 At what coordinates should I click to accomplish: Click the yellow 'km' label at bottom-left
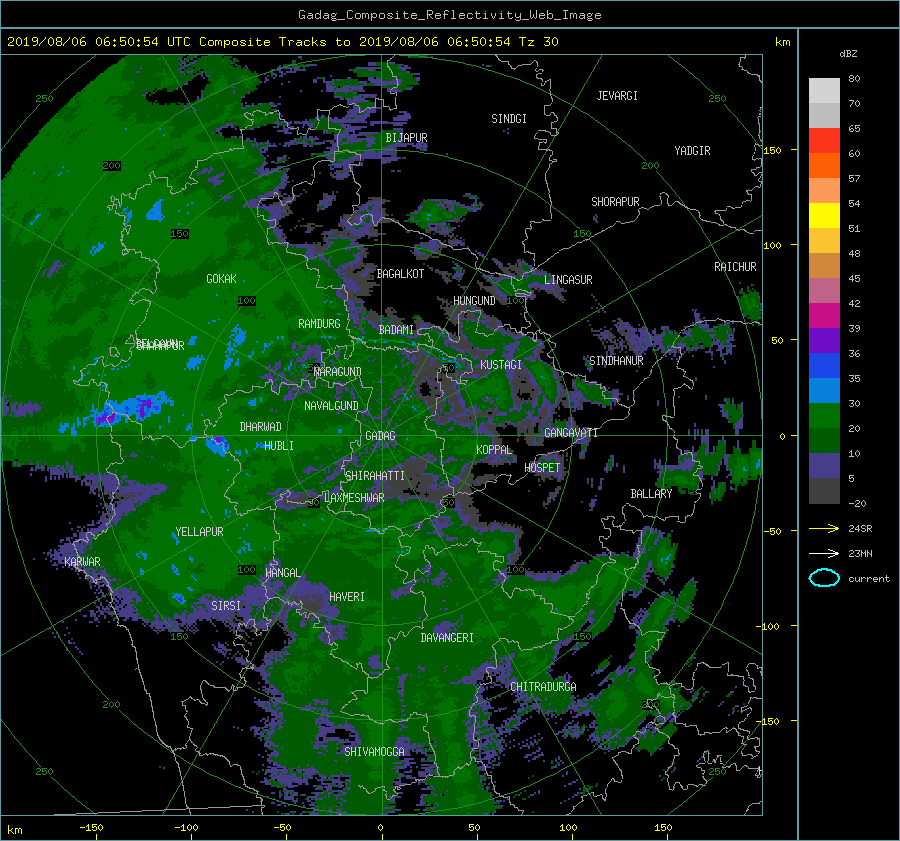(15, 830)
